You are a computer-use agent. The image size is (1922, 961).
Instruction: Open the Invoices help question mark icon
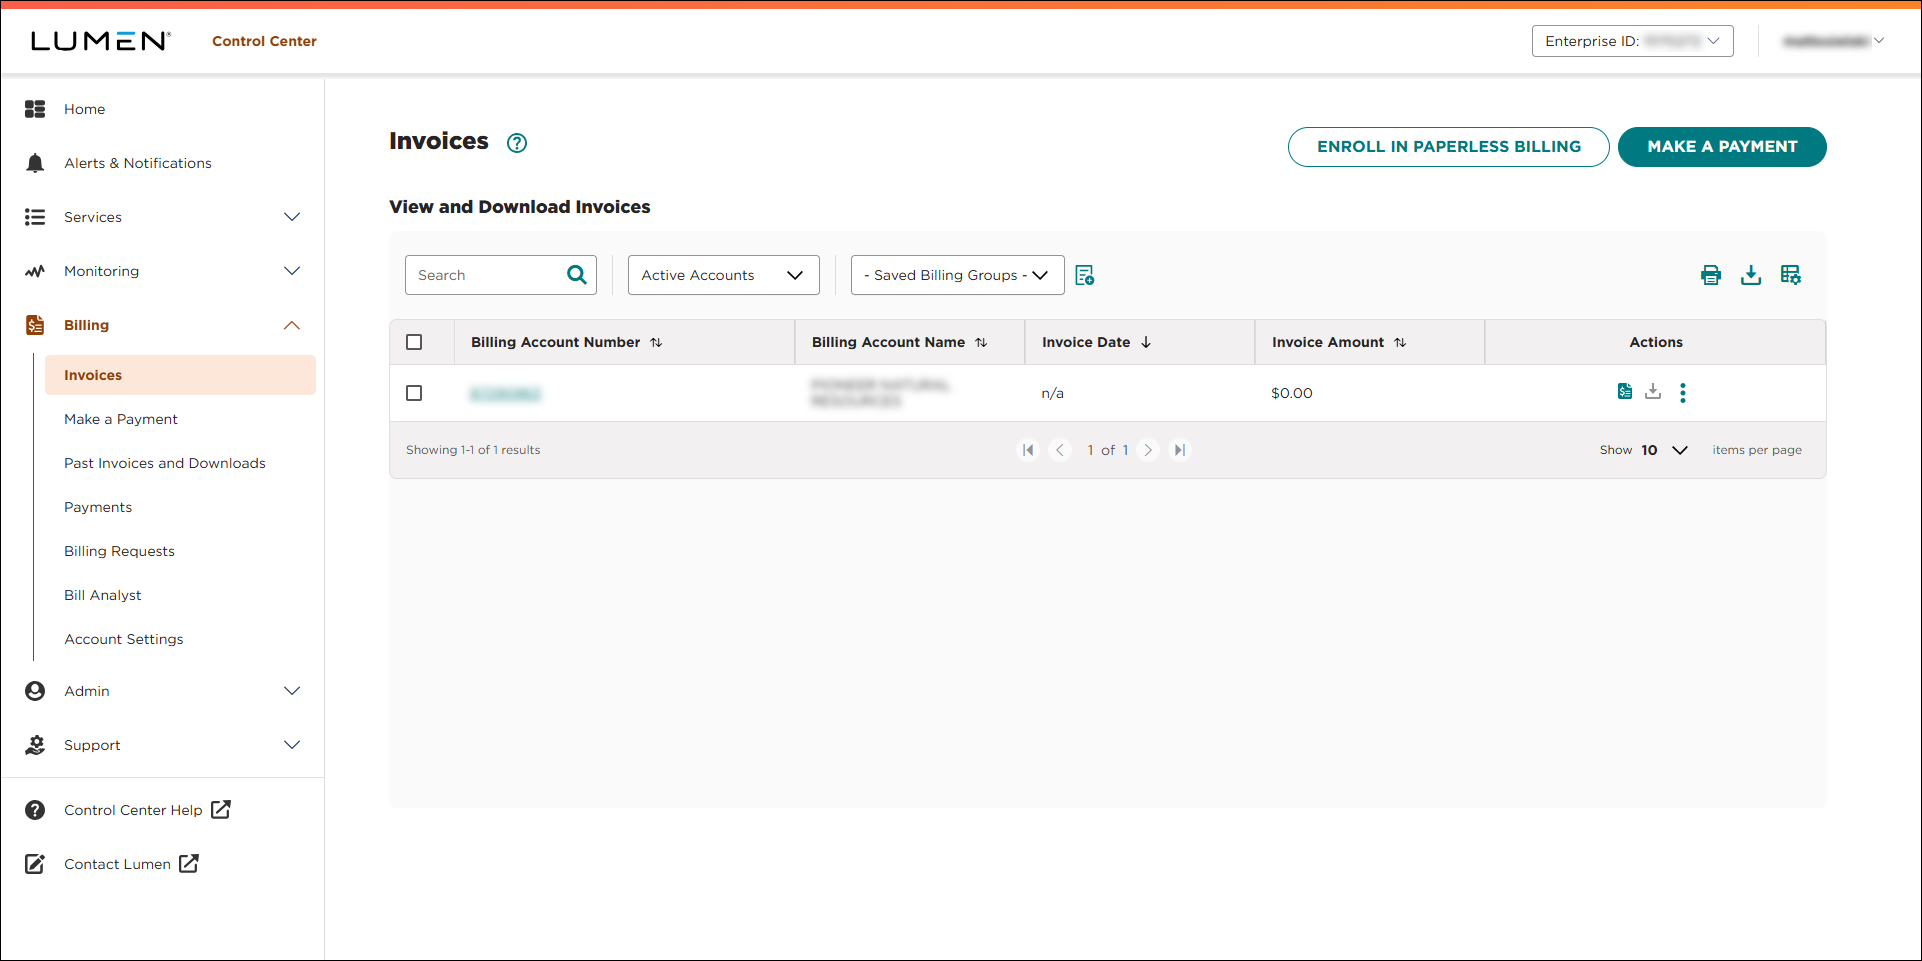(517, 143)
